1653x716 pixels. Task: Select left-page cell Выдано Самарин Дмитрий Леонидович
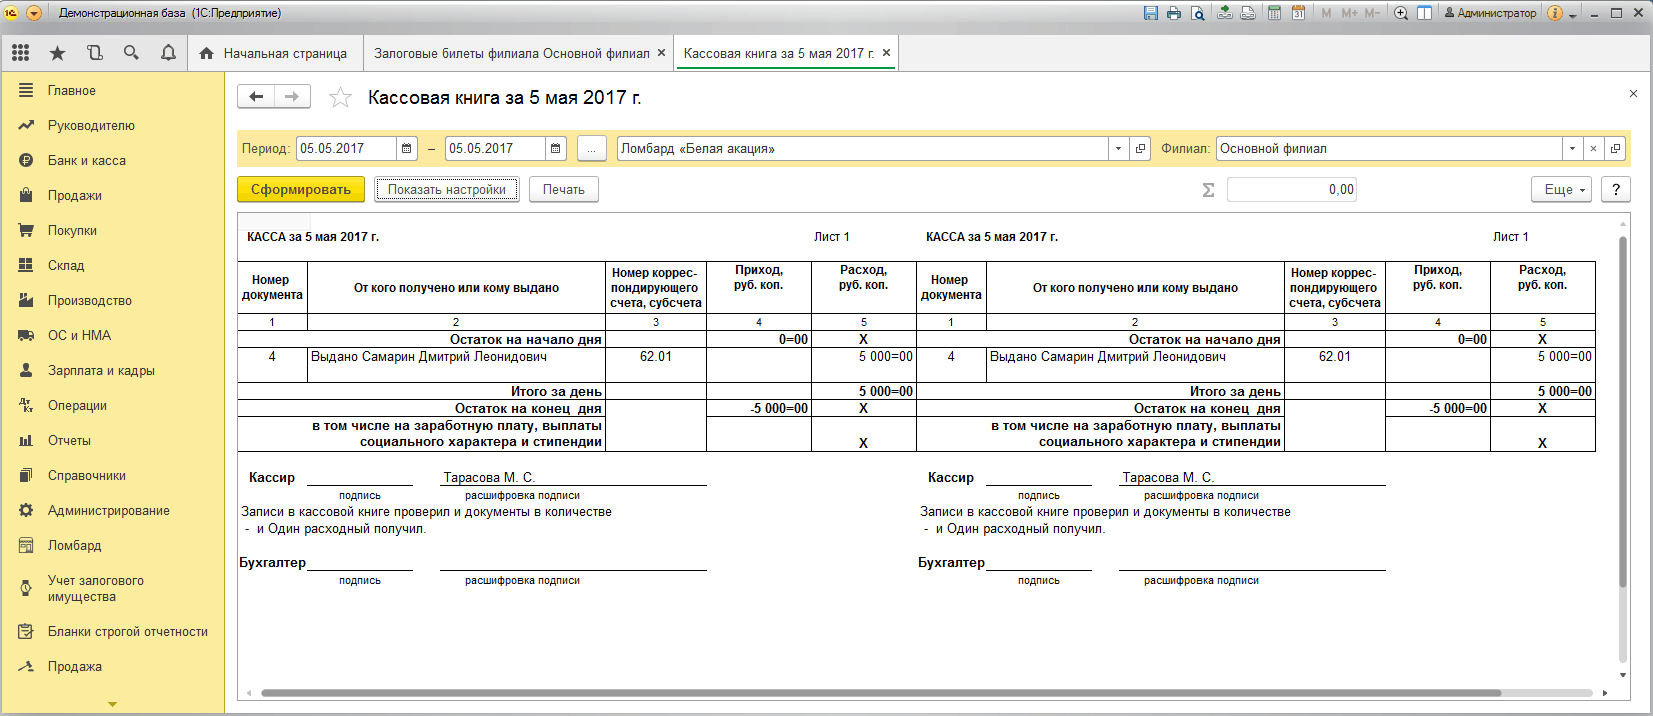click(457, 364)
